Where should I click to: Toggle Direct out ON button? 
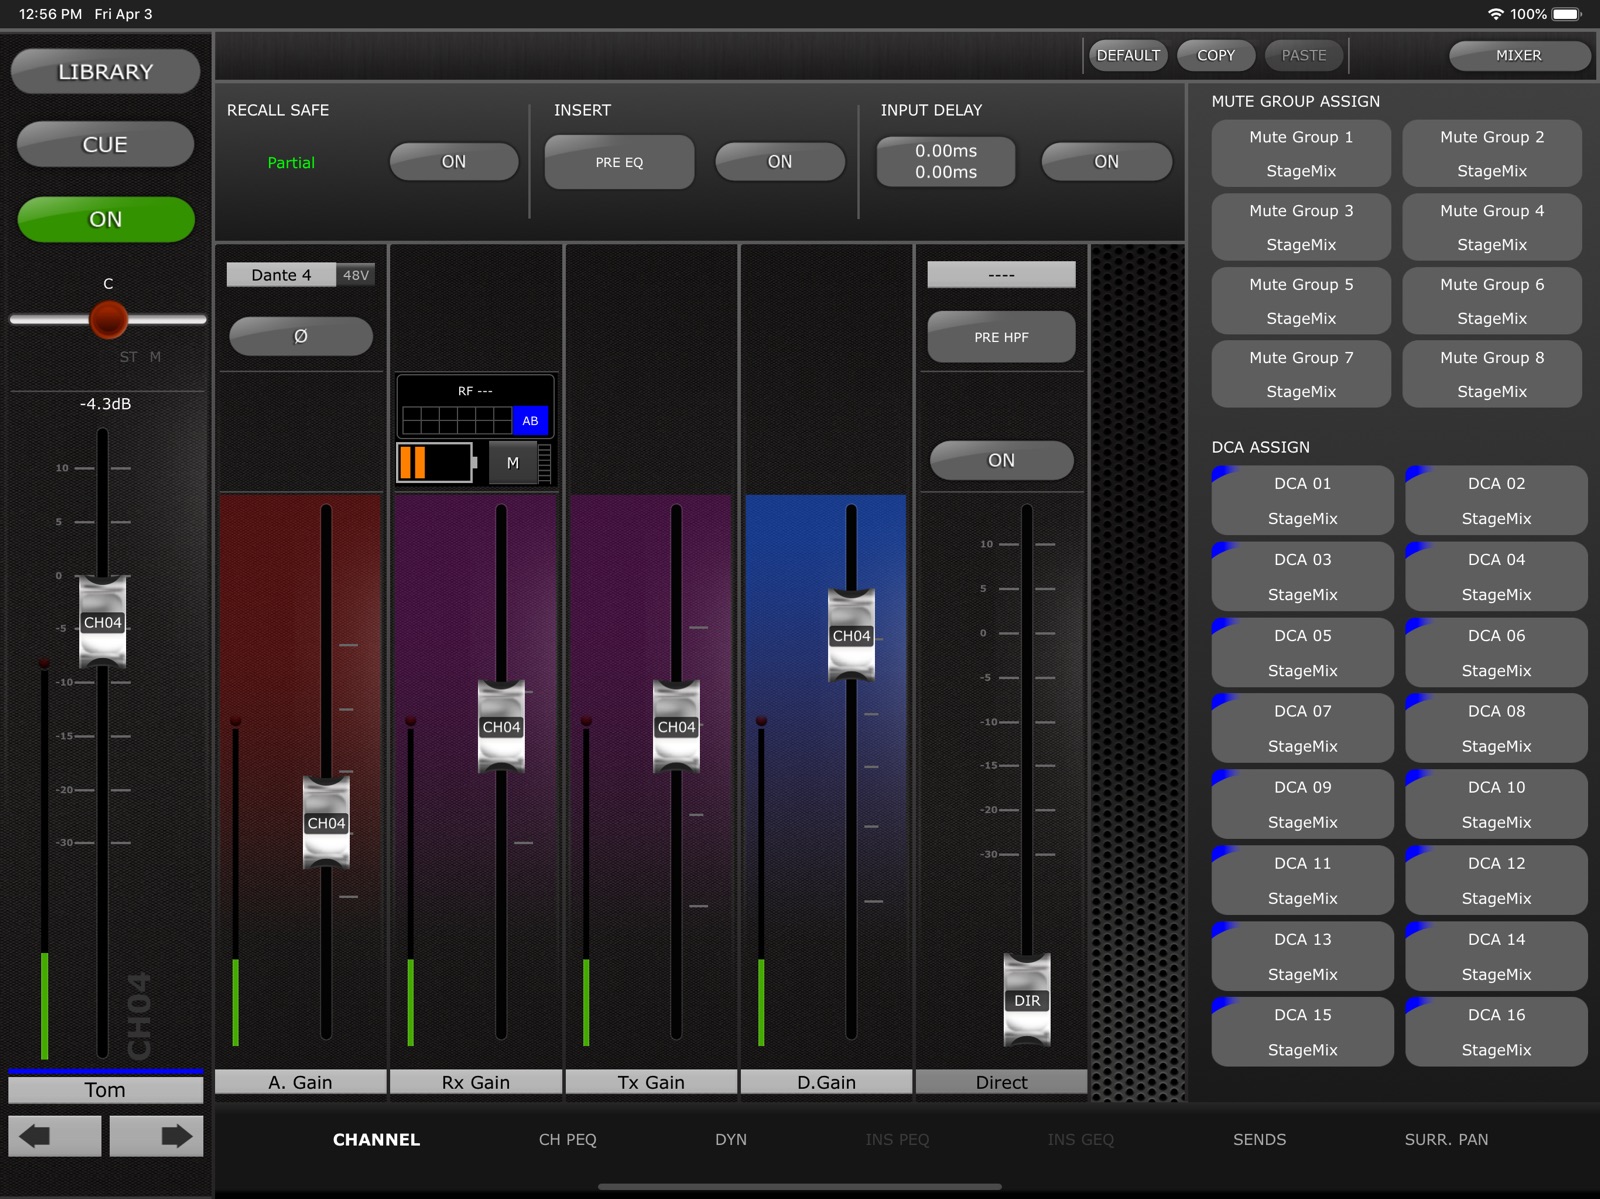1001,460
